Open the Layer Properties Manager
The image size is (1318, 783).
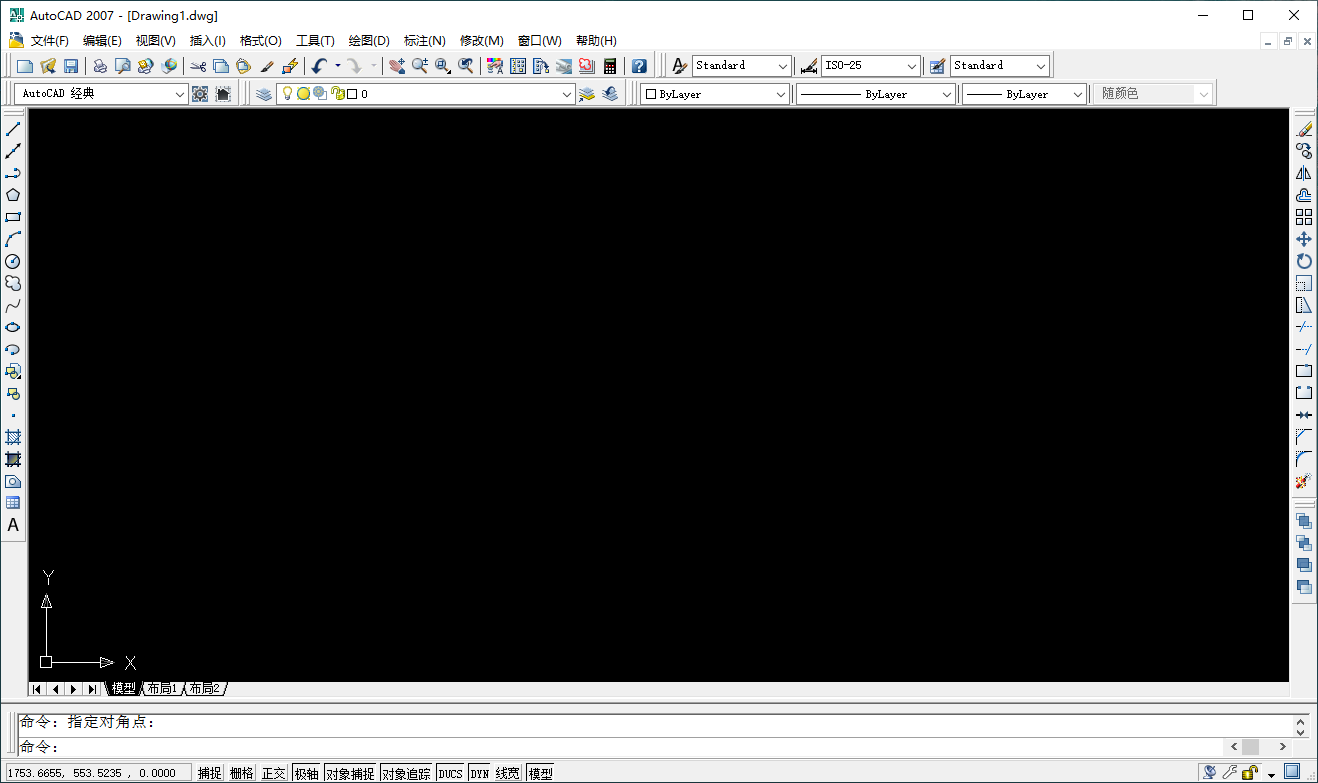point(264,93)
